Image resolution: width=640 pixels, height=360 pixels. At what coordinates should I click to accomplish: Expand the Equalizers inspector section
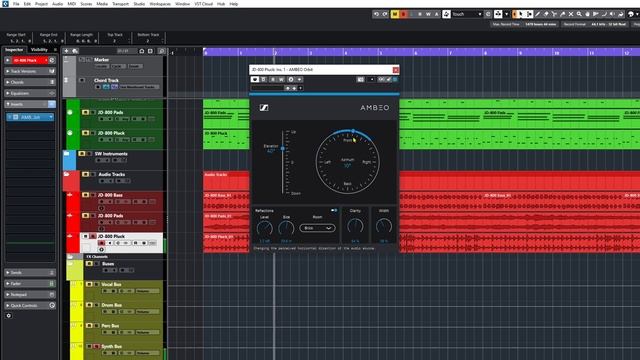29,93
